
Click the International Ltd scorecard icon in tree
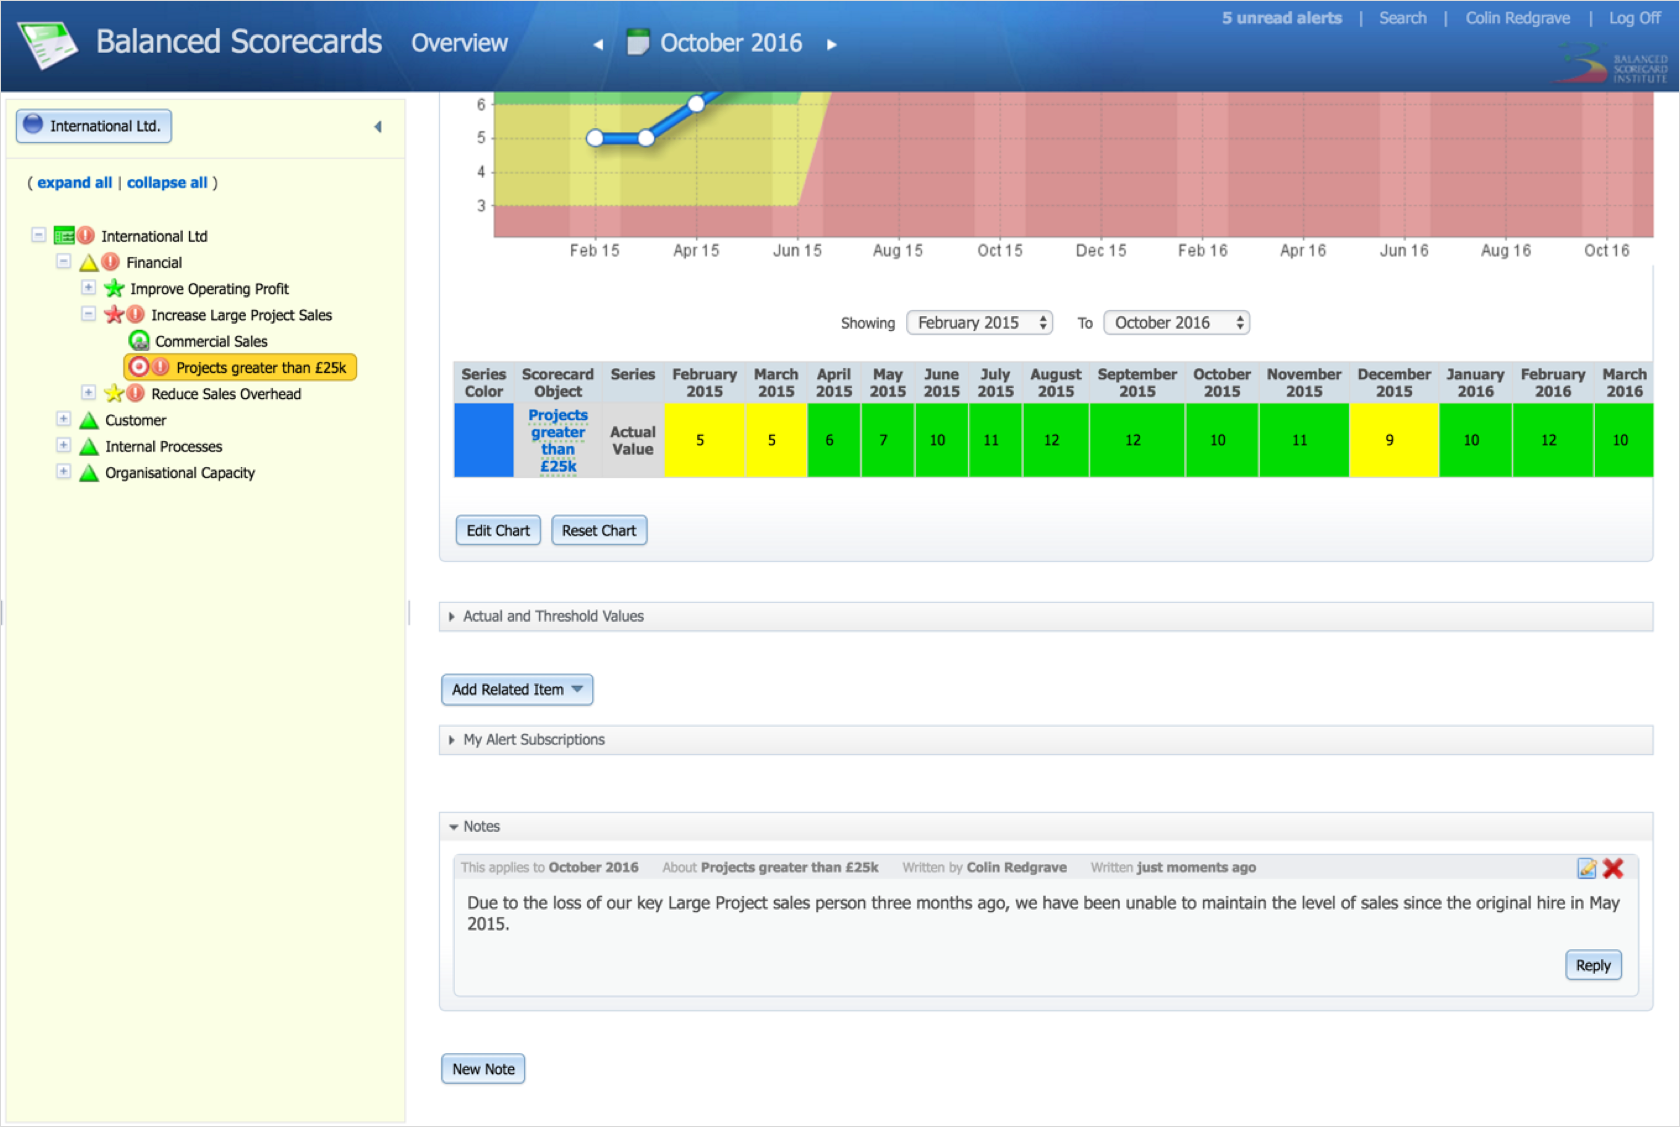(64, 236)
